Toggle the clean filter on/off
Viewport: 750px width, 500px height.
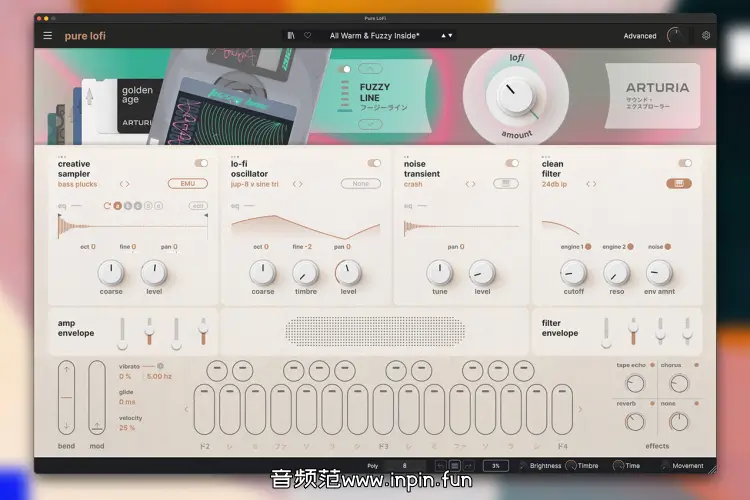[685, 164]
